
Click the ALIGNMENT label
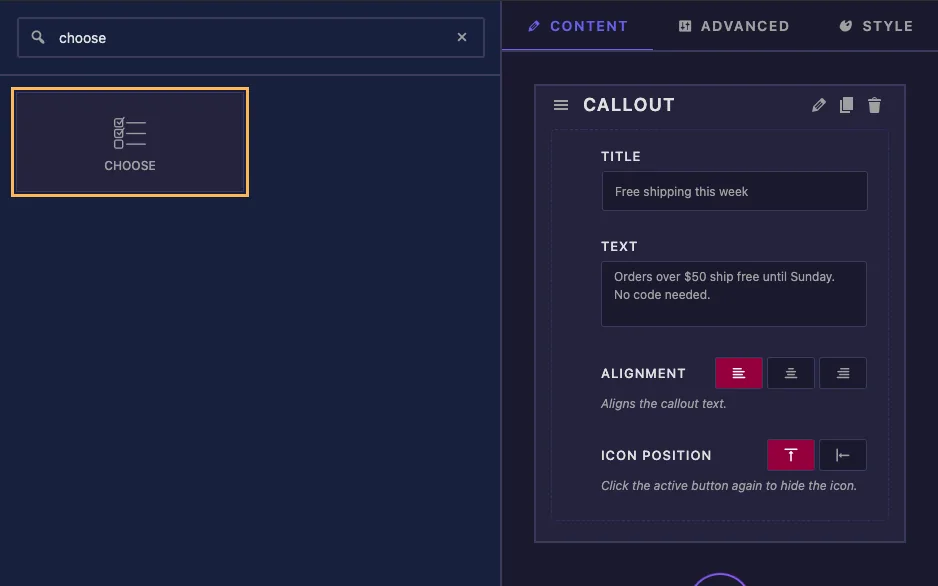(x=643, y=373)
